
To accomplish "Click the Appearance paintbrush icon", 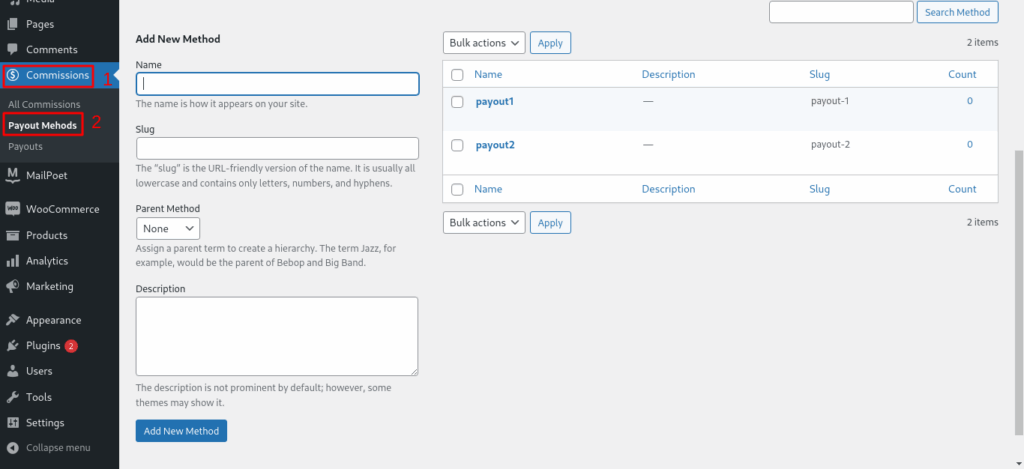I will click(x=13, y=320).
